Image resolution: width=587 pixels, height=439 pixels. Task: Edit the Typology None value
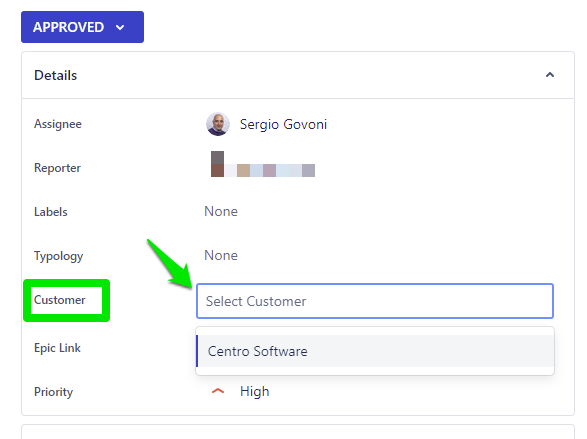(221, 255)
